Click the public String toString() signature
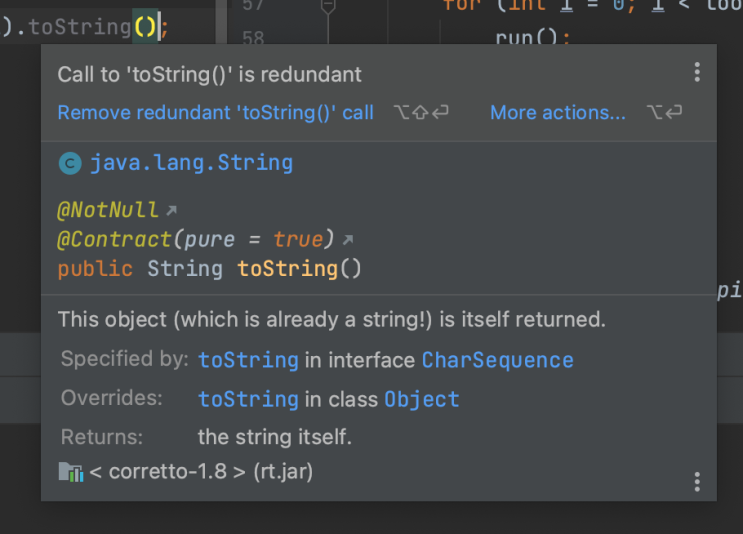 point(209,269)
